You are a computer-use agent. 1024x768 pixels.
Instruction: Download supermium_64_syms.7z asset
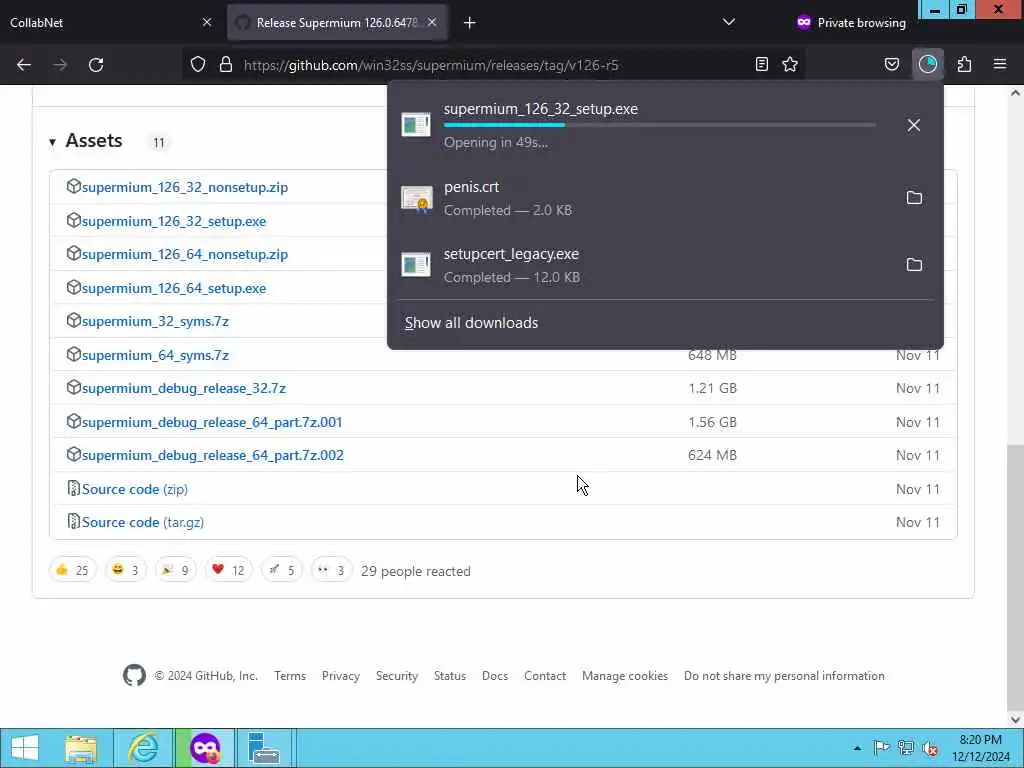155,355
